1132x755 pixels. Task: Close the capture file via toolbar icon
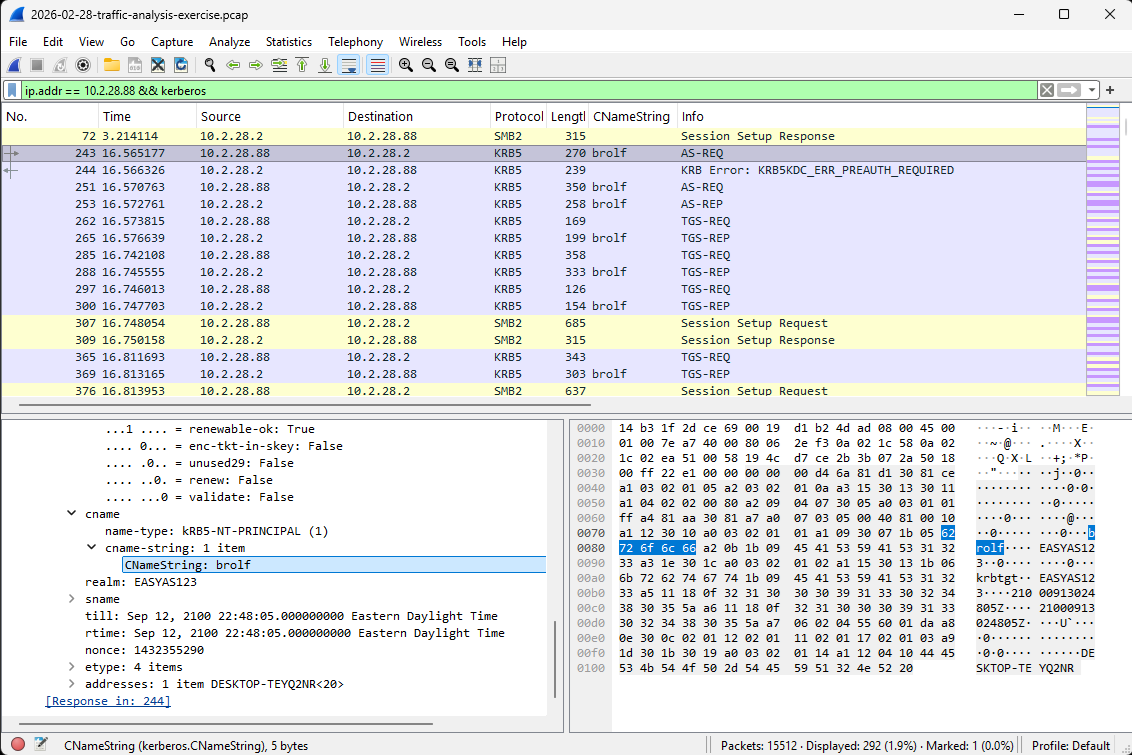[158, 65]
